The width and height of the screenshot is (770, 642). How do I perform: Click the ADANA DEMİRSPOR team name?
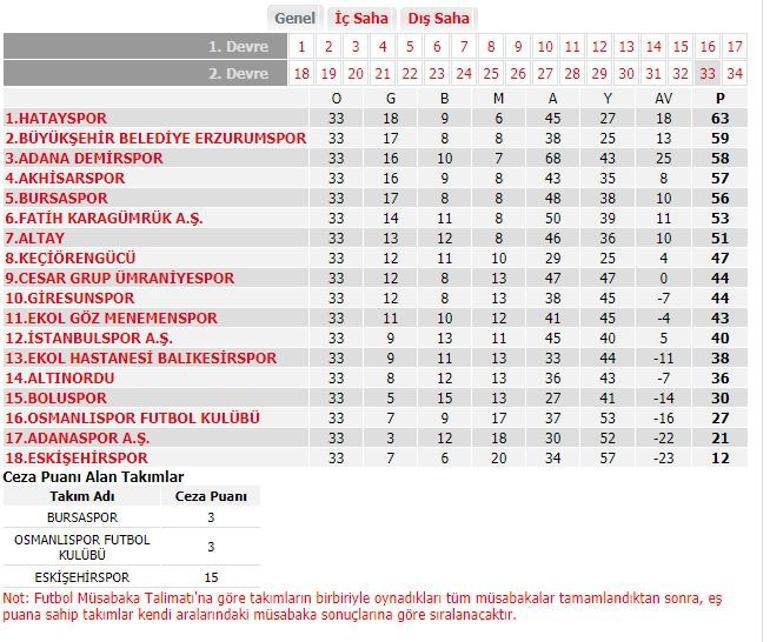pos(84,158)
